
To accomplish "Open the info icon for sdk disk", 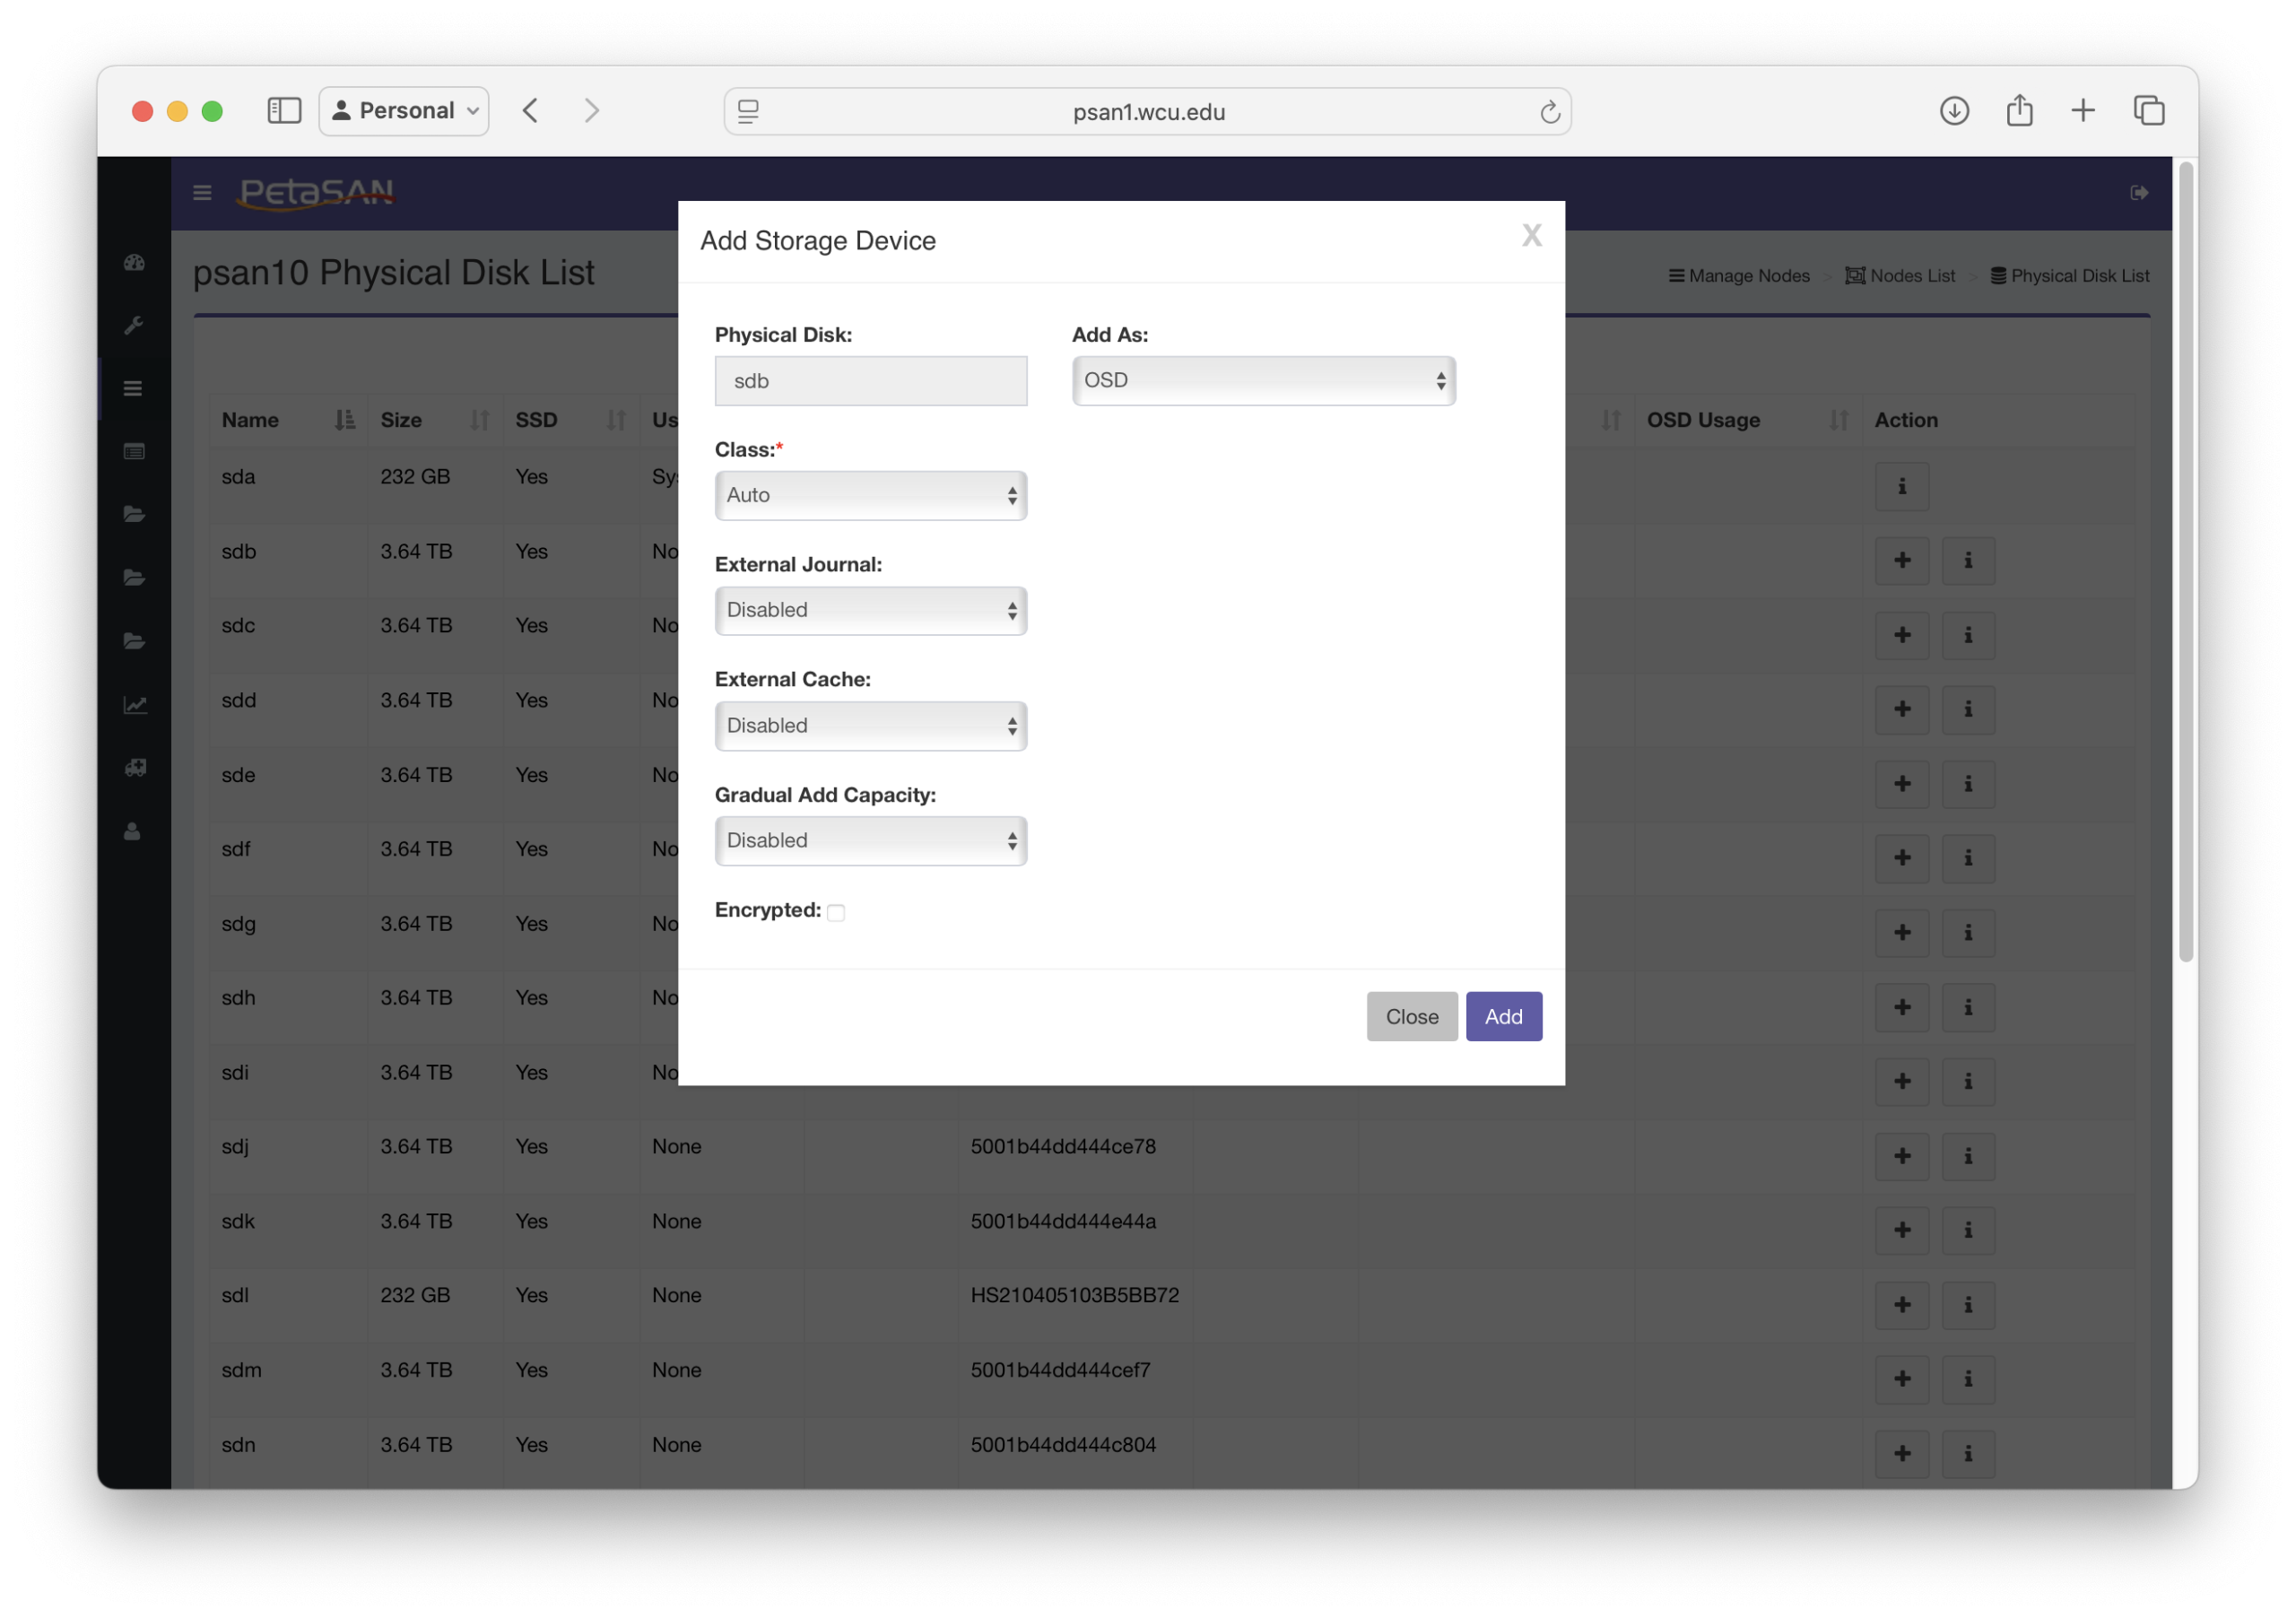I will (1967, 1230).
